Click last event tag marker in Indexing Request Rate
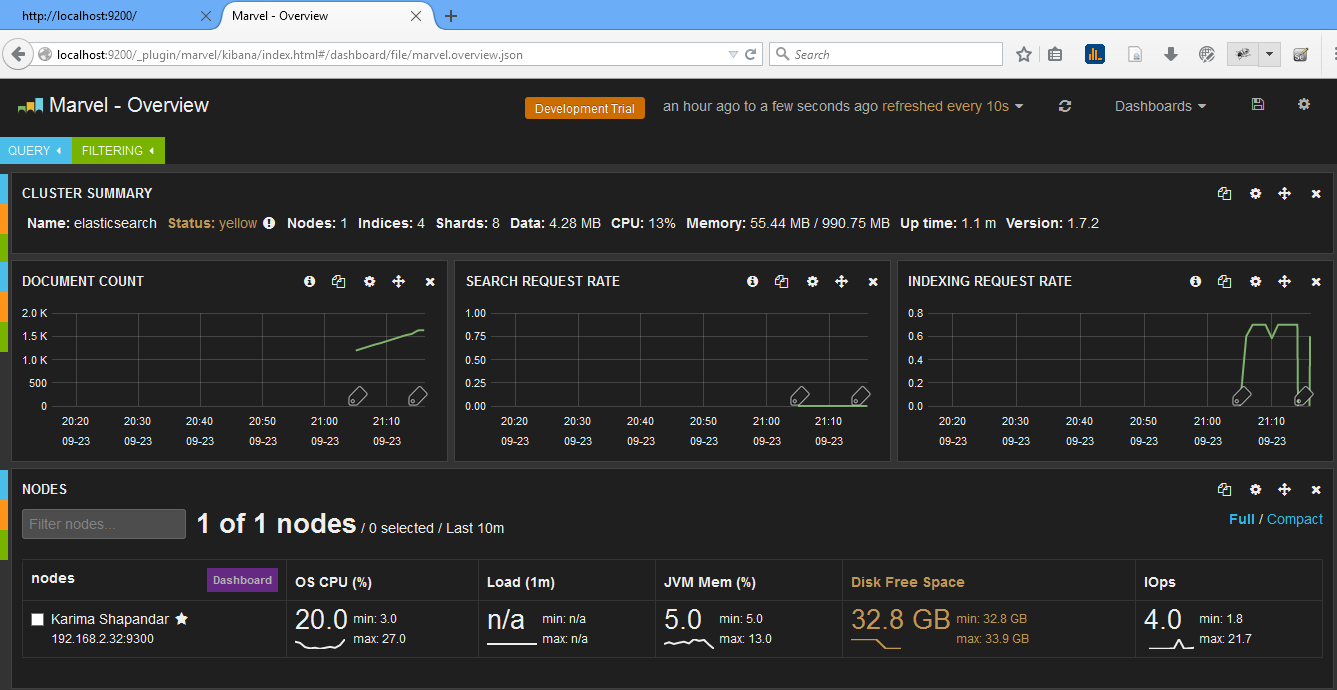 point(1303,396)
